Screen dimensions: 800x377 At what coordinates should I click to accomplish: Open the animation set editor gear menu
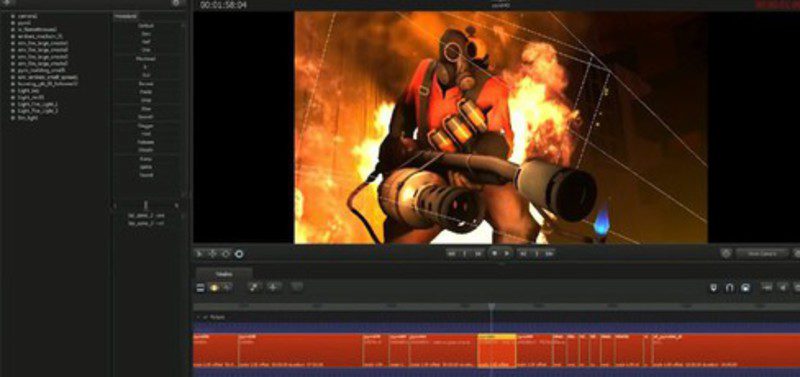[176, 3]
